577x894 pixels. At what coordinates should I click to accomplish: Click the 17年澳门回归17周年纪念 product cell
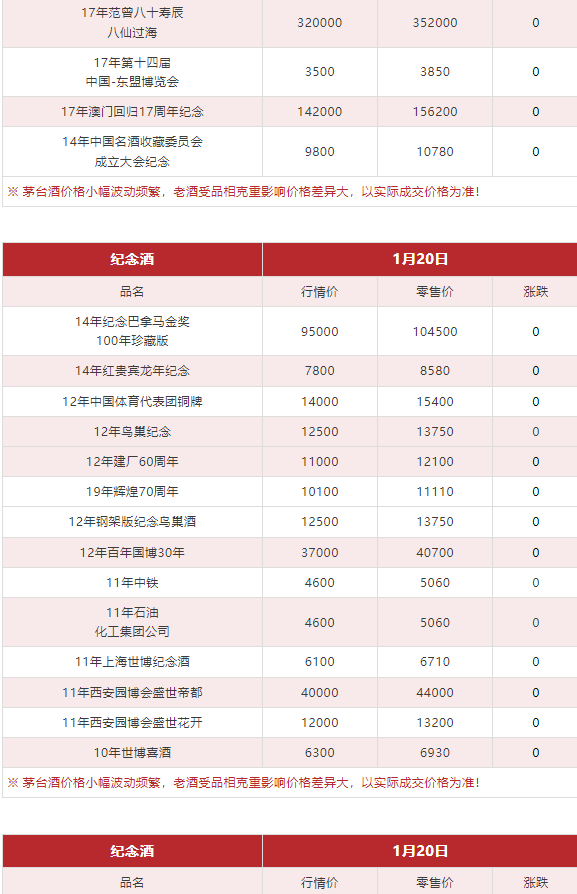coord(132,112)
